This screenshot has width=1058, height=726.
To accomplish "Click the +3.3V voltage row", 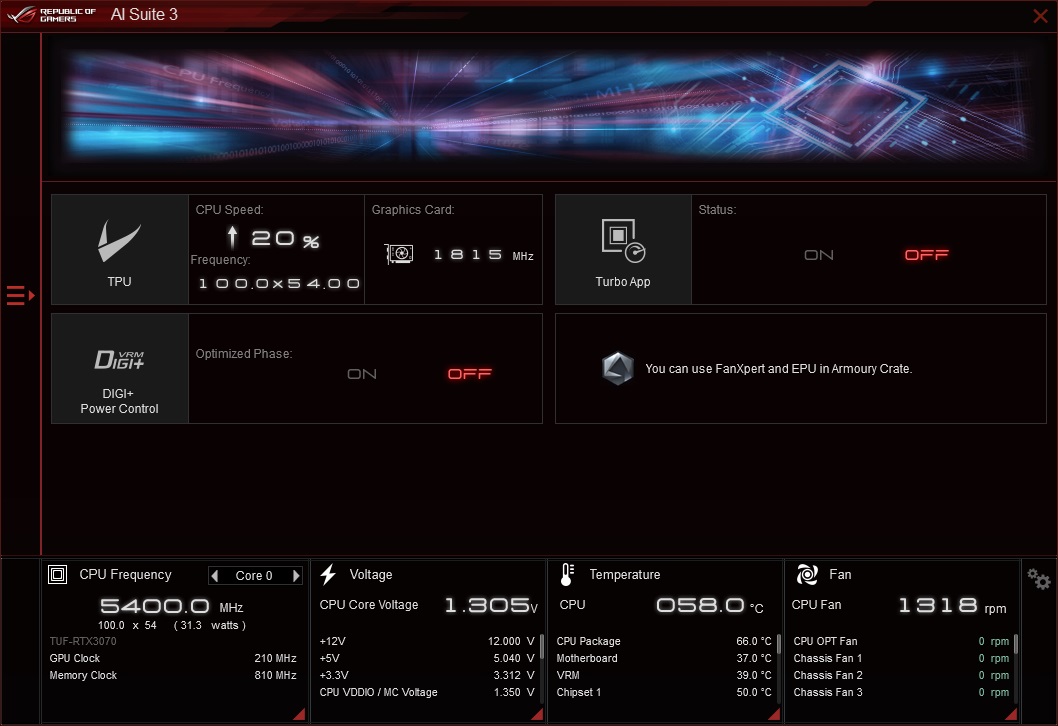I will [427, 675].
